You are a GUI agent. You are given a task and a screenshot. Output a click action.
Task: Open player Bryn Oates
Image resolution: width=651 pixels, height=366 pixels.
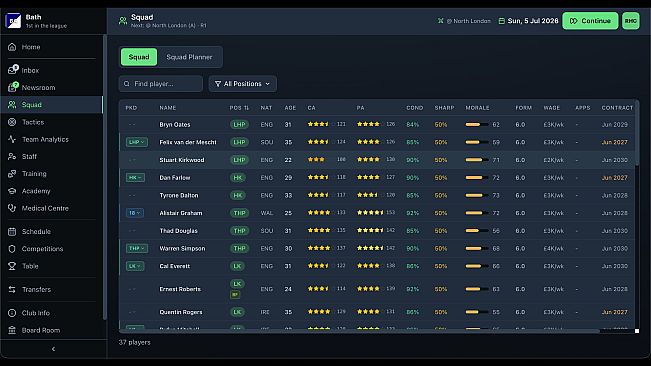click(x=175, y=124)
